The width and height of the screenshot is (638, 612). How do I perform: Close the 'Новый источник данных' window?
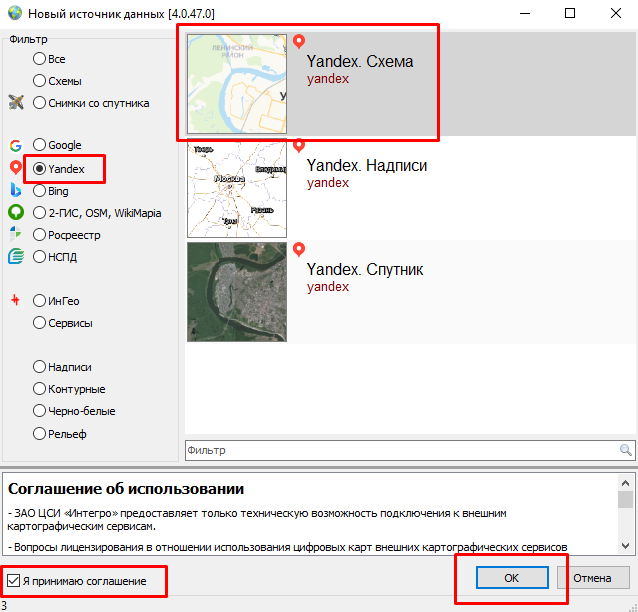tap(616, 13)
